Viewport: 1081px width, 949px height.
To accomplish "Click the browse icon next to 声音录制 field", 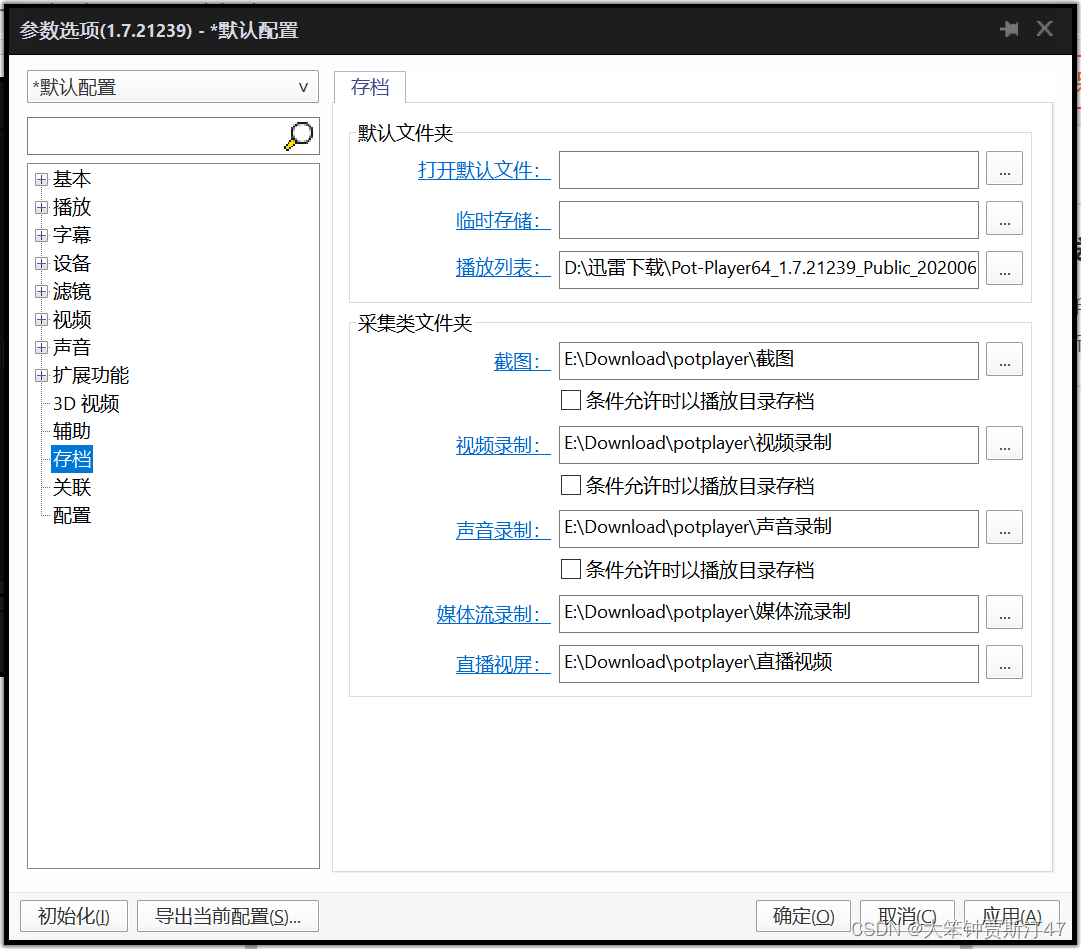I will coord(1004,528).
